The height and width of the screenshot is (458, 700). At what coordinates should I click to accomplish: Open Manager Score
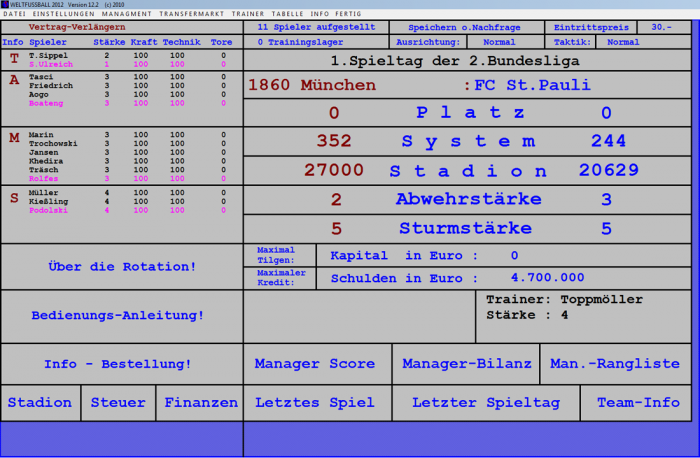[x=317, y=364]
